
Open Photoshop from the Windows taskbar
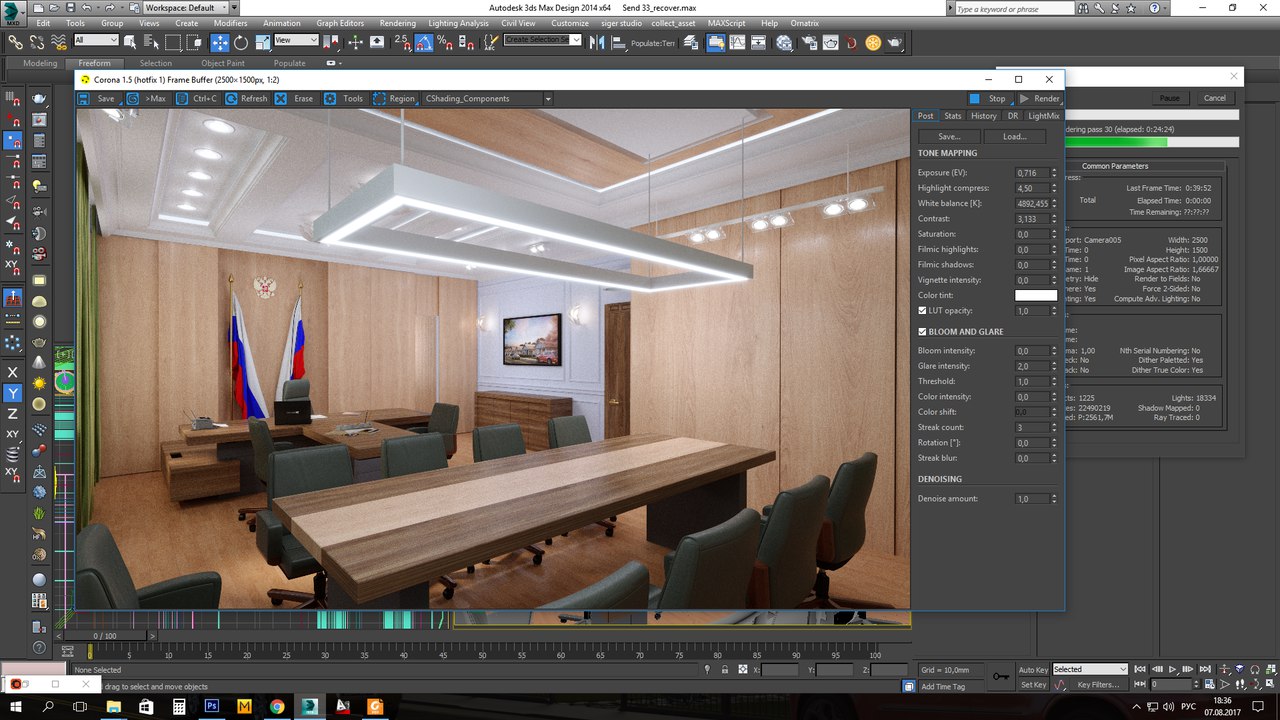point(212,706)
